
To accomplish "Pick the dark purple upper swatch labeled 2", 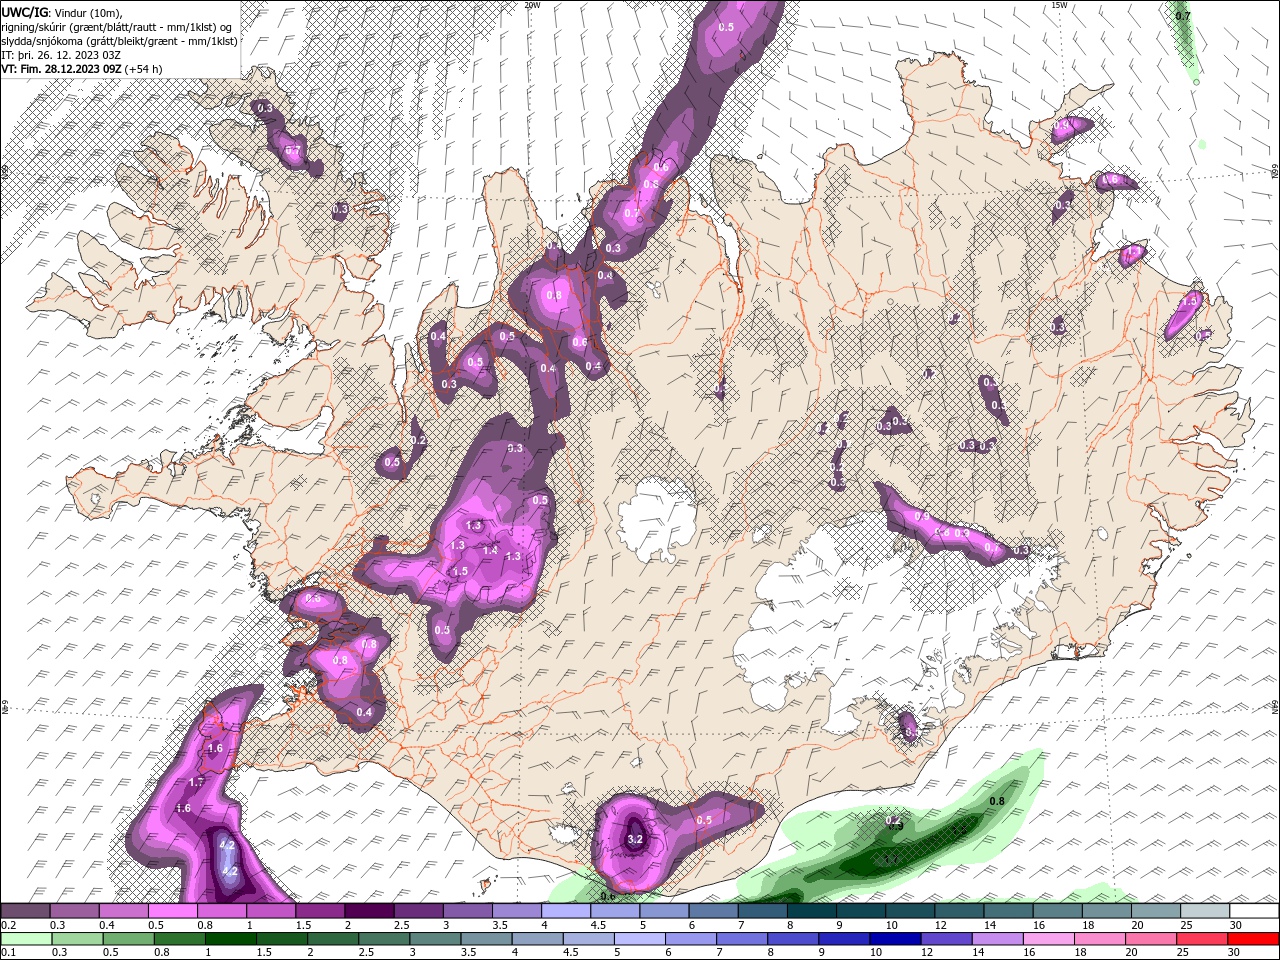I will point(369,911).
